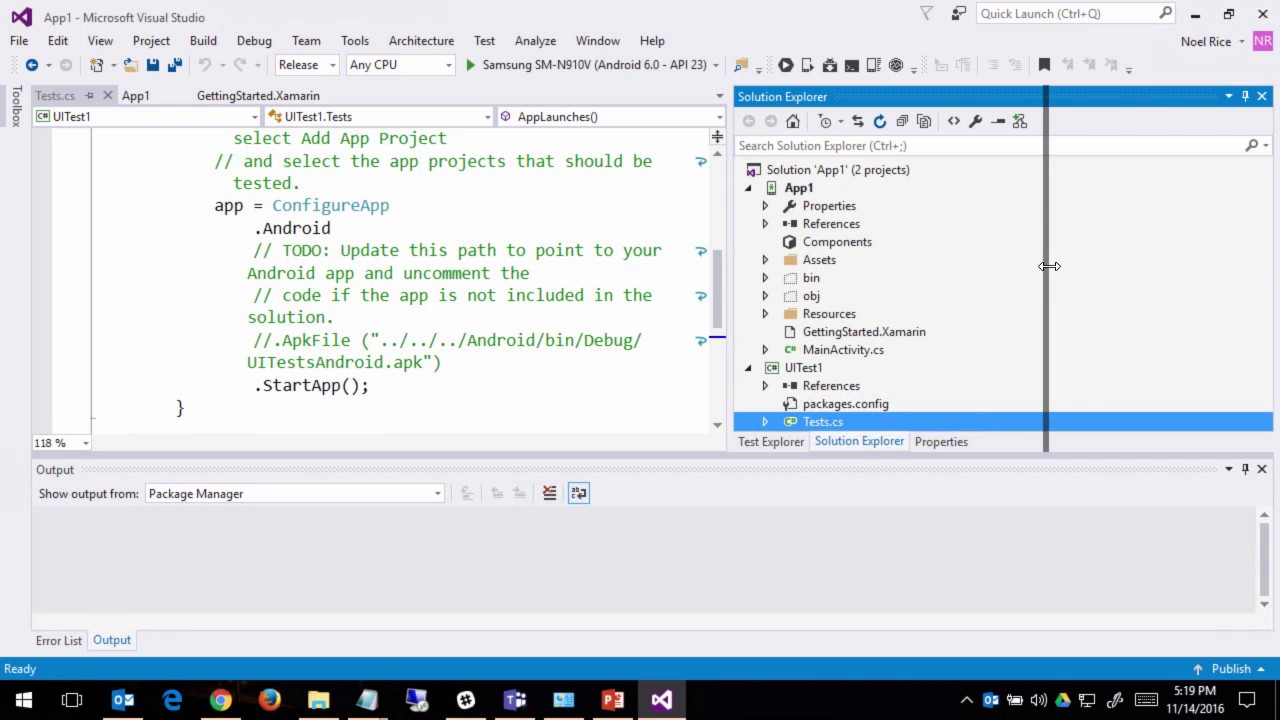The width and height of the screenshot is (1280, 720).
Task: Toggle auto hide on the Output panel
Action: (1245, 469)
